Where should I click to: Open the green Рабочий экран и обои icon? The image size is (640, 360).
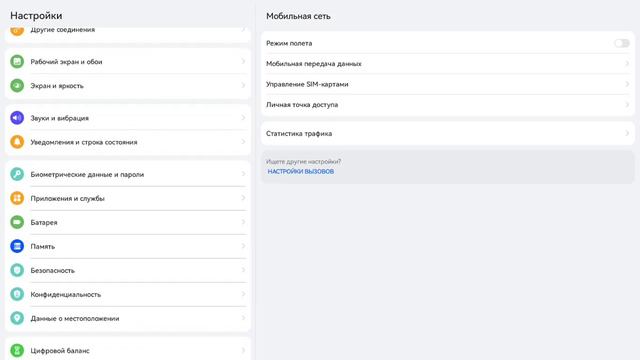point(17,62)
